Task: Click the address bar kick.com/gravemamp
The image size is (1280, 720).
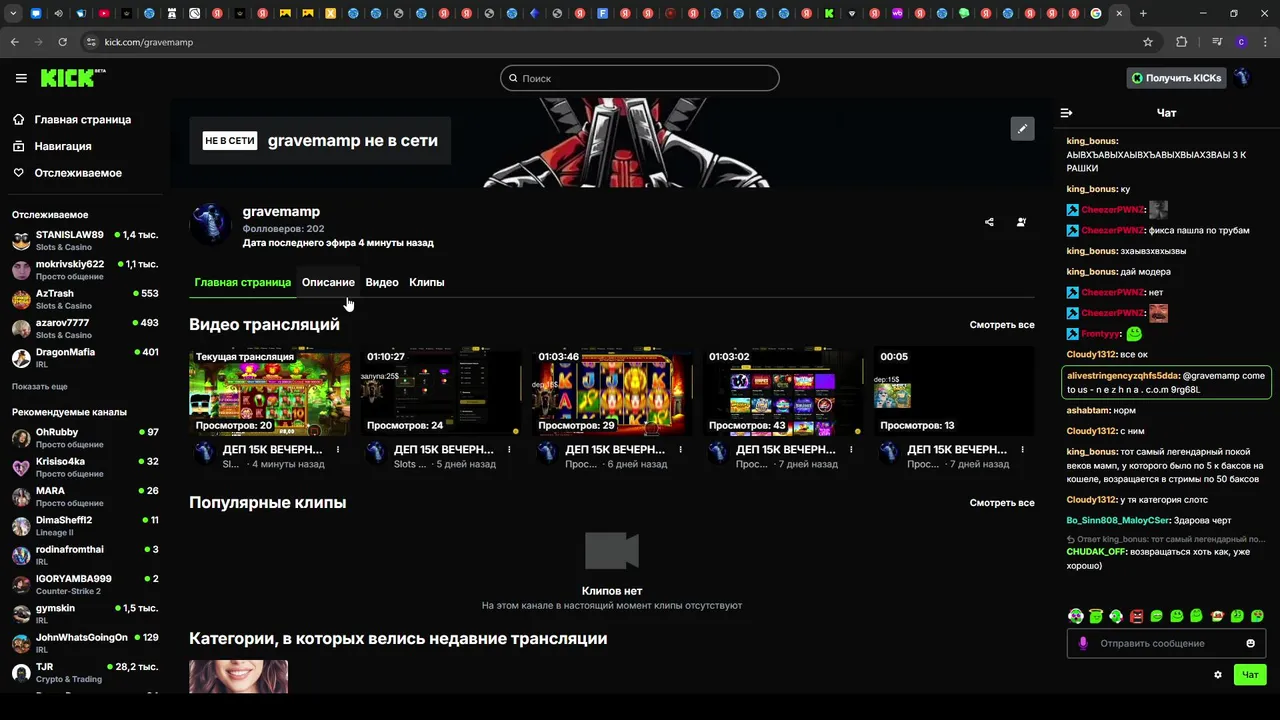Action: [149, 42]
